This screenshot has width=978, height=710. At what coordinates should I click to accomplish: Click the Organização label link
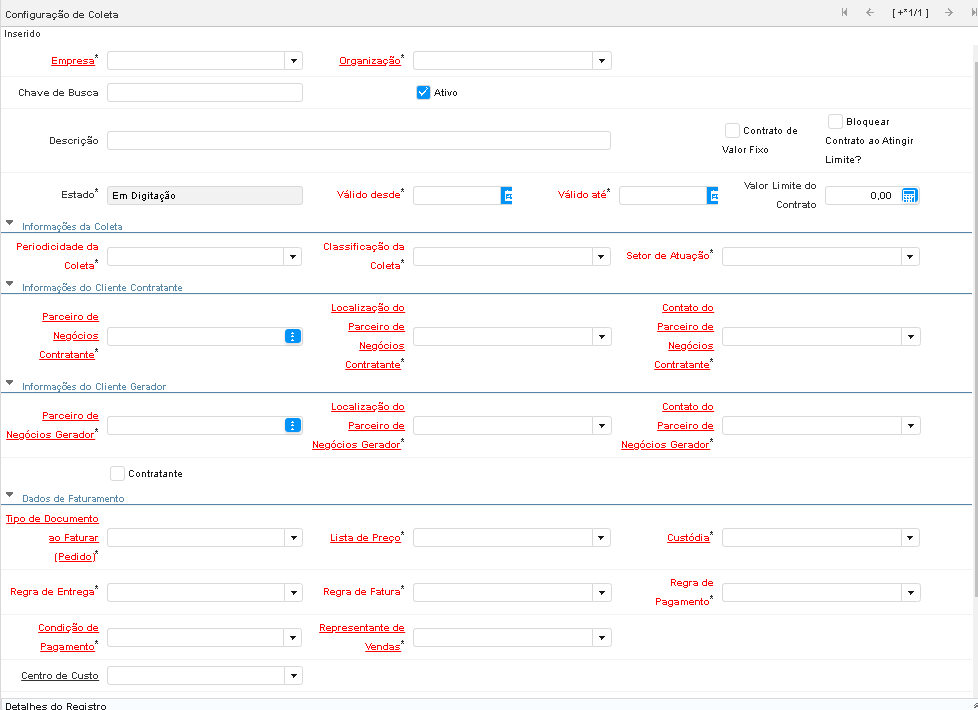pyautogui.click(x=369, y=61)
